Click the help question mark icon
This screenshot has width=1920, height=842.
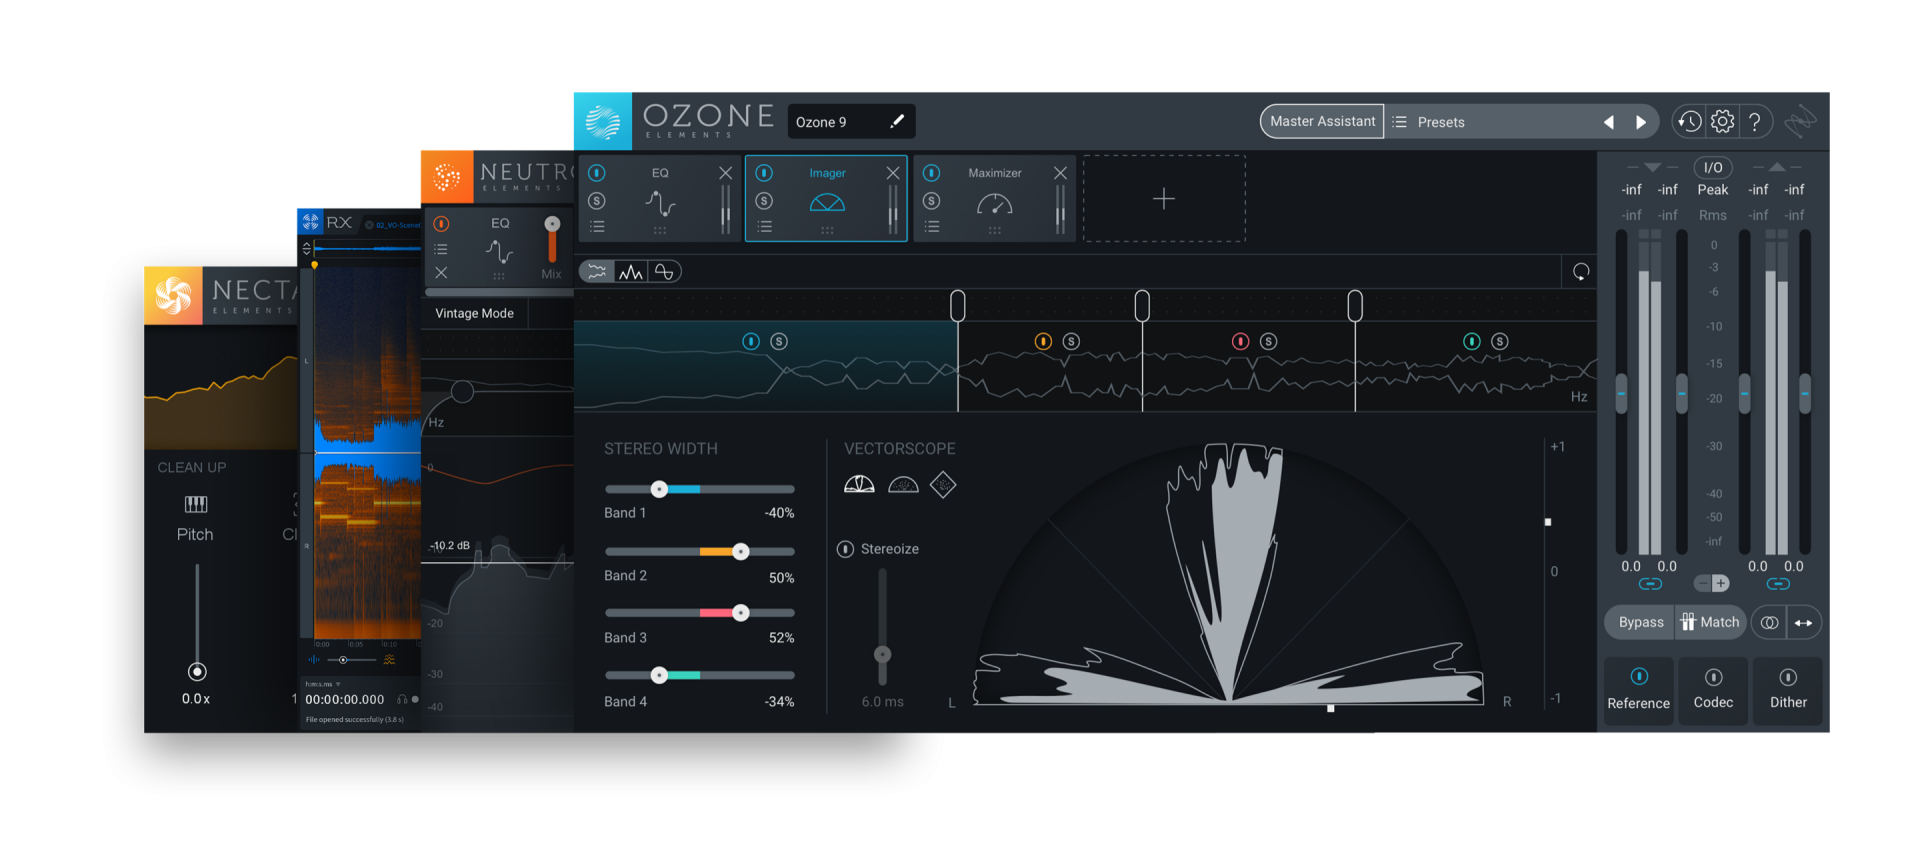1755,122
